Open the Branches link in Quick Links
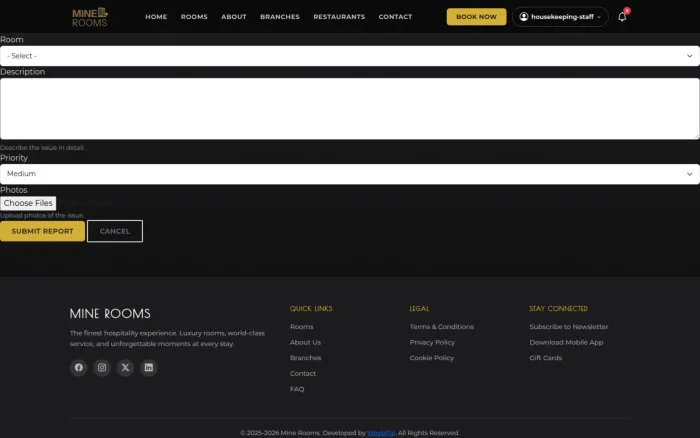 coord(305,358)
